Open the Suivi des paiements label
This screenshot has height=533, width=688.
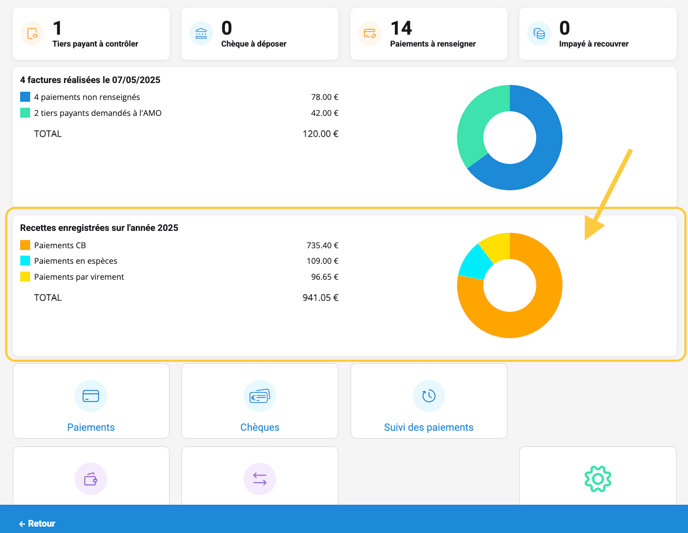(428, 427)
